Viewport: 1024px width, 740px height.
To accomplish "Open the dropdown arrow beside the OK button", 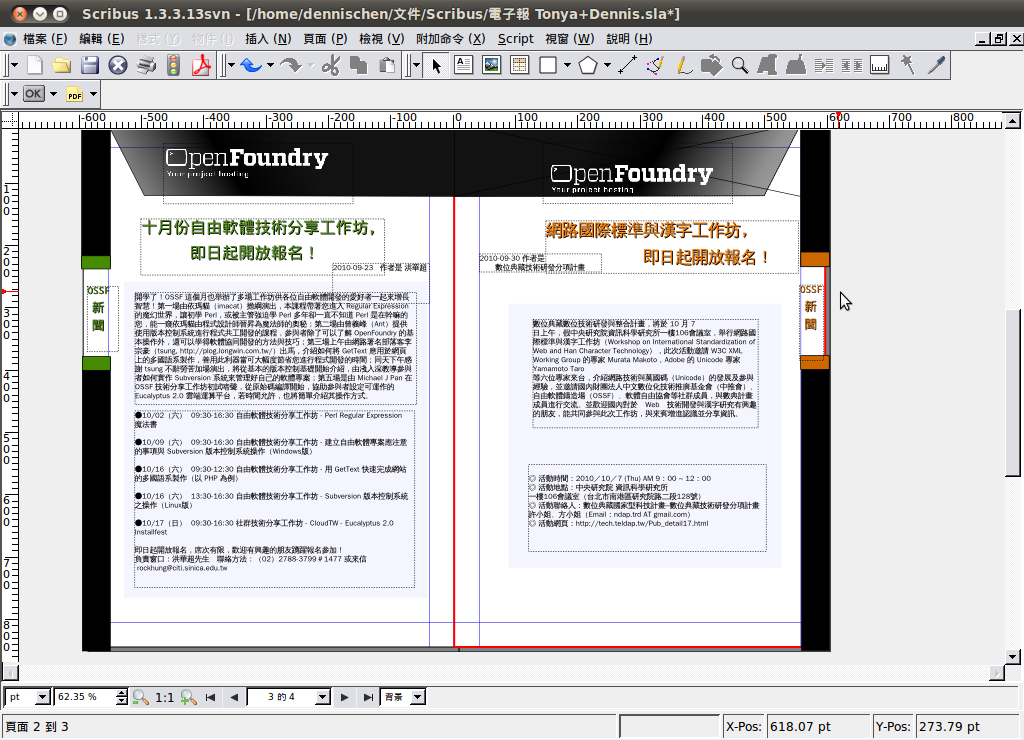I will tap(54, 94).
